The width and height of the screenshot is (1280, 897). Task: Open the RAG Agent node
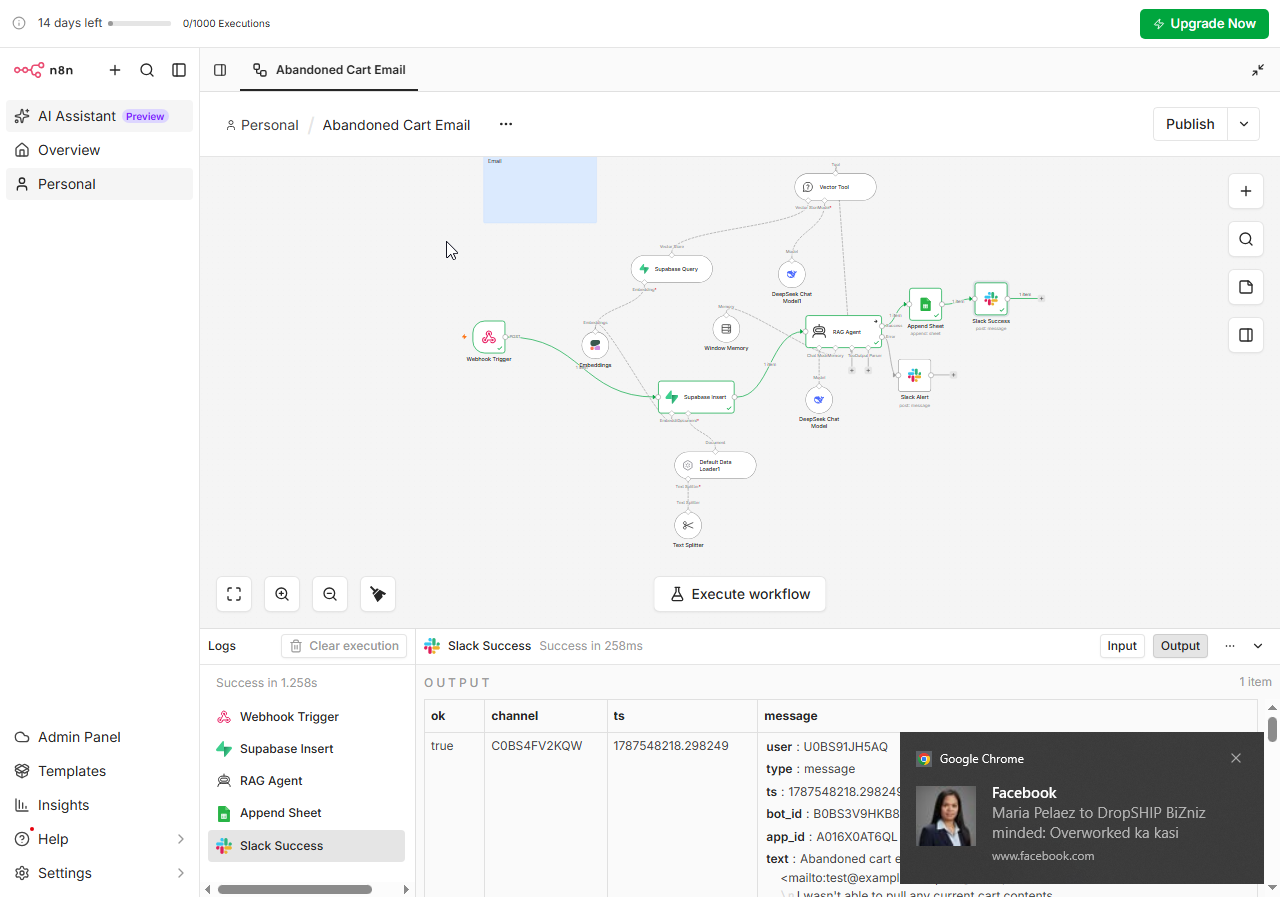point(843,331)
